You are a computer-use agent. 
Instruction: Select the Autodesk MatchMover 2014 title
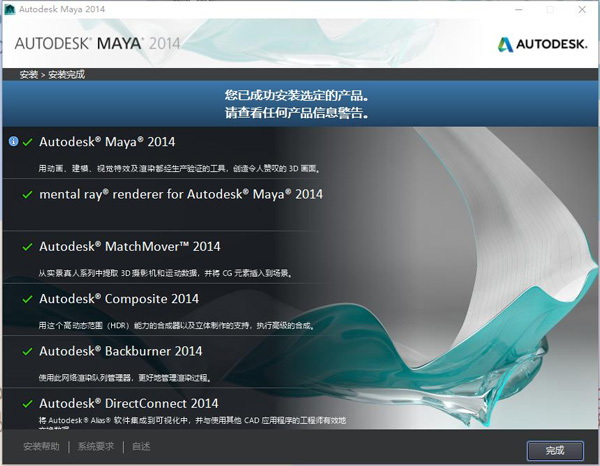pos(130,246)
